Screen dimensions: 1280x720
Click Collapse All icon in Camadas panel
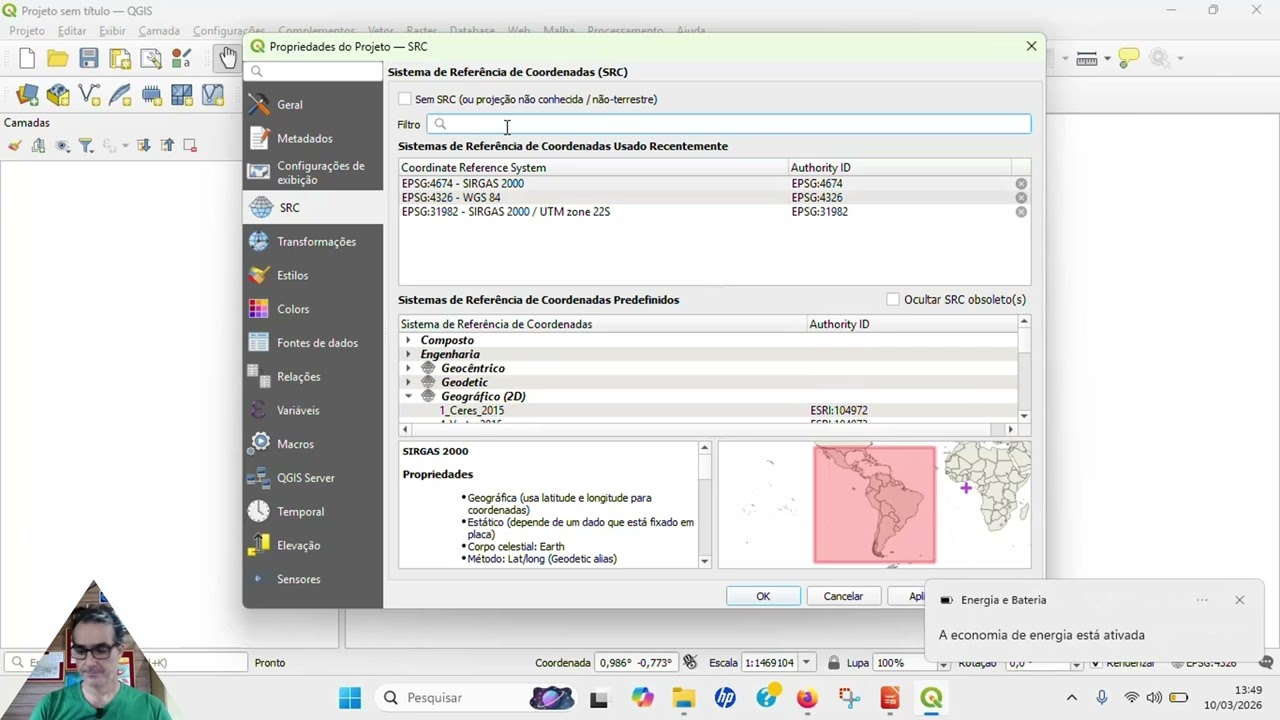[166, 145]
